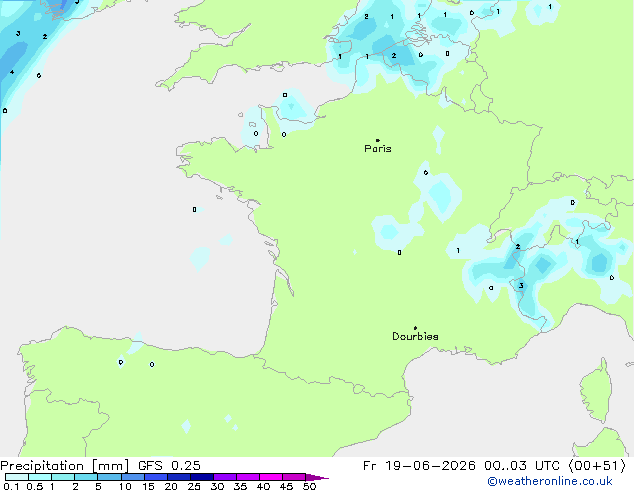Select the 'GFS 0.25' model label
Viewport: 634px width, 490px height.
click(x=169, y=466)
